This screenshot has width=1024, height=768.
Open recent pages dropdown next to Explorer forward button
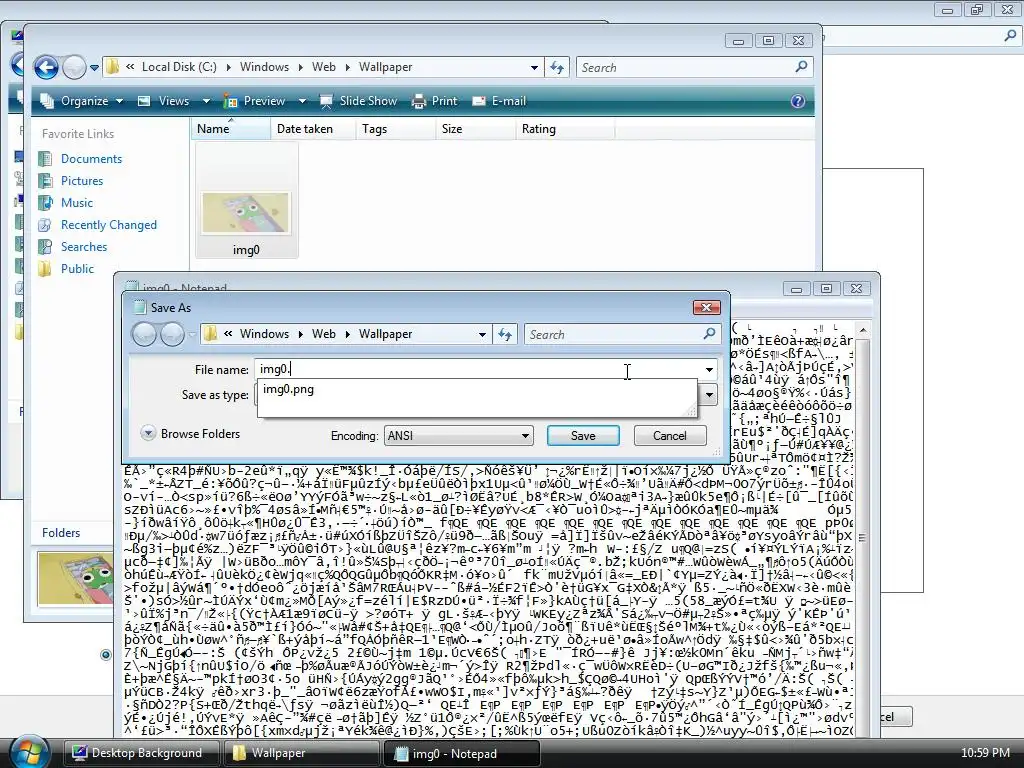pos(95,67)
